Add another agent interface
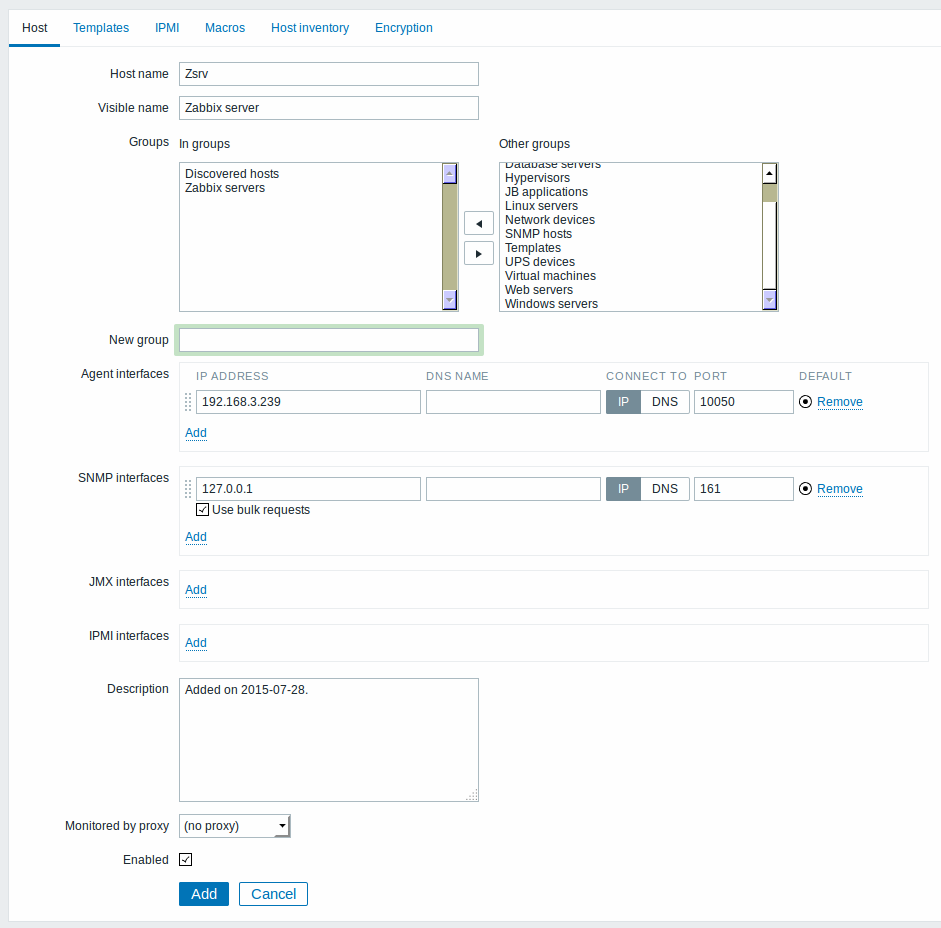This screenshot has width=941, height=928. [x=196, y=433]
